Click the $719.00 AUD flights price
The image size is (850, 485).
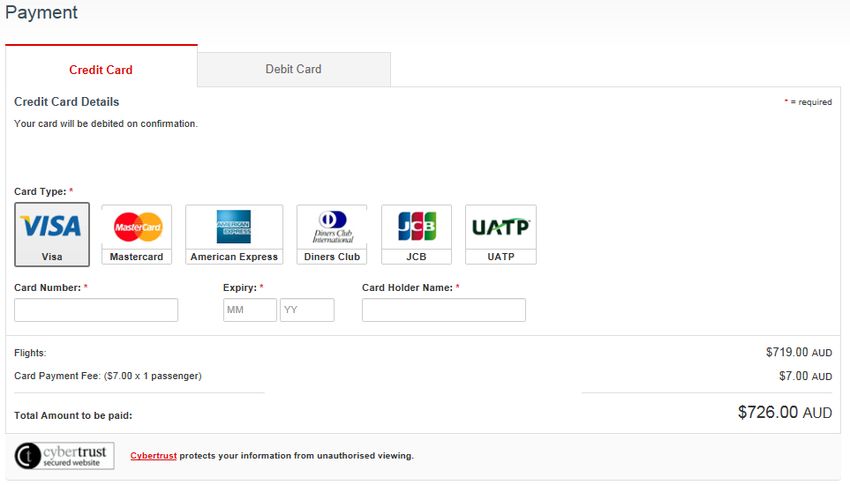coord(799,352)
